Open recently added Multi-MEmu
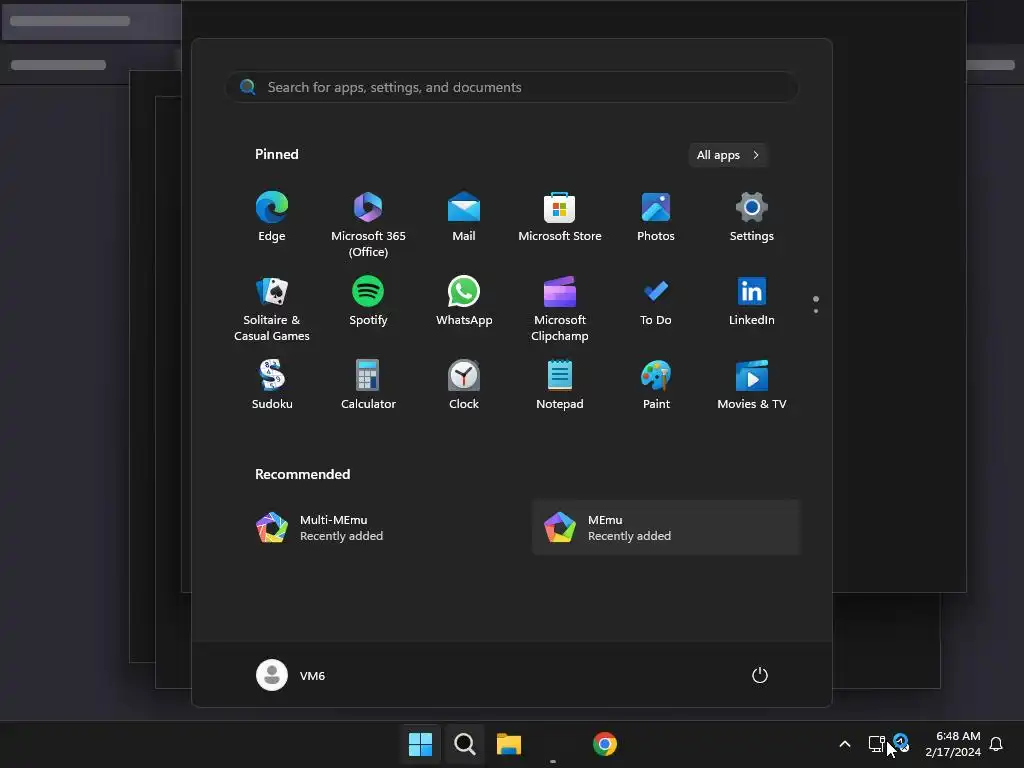The image size is (1024, 768). tap(379, 528)
